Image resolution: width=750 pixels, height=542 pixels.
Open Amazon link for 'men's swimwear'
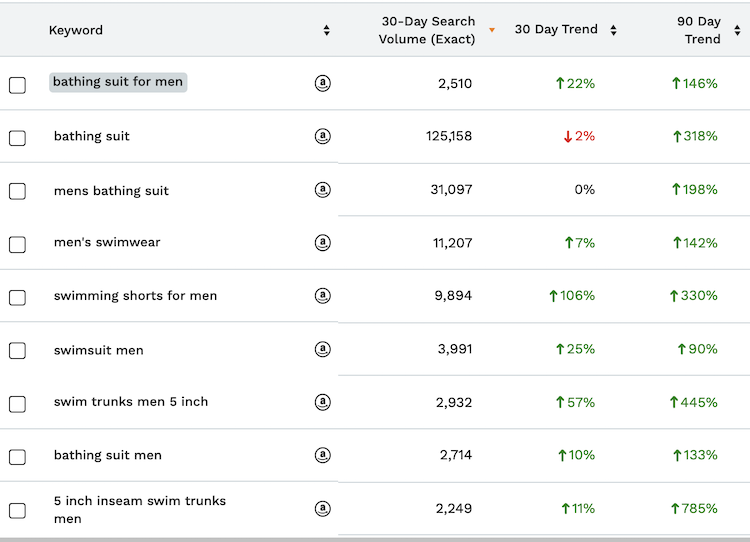tap(322, 242)
